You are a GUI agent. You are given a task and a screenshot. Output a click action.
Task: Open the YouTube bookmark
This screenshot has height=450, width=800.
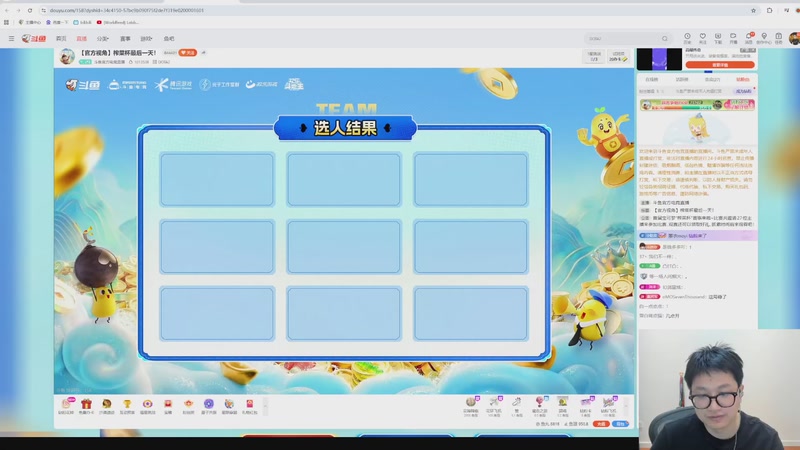[x=117, y=22]
